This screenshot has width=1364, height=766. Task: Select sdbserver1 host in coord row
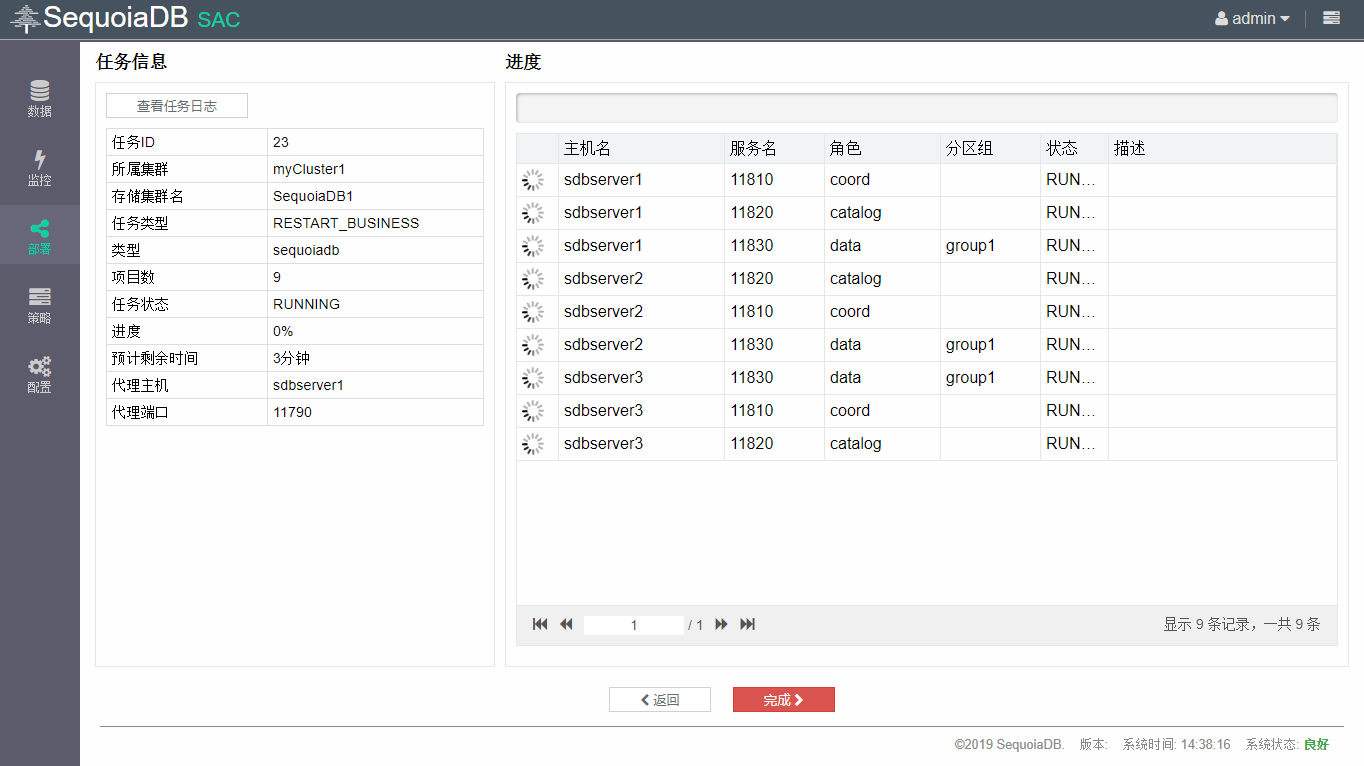click(x=603, y=180)
